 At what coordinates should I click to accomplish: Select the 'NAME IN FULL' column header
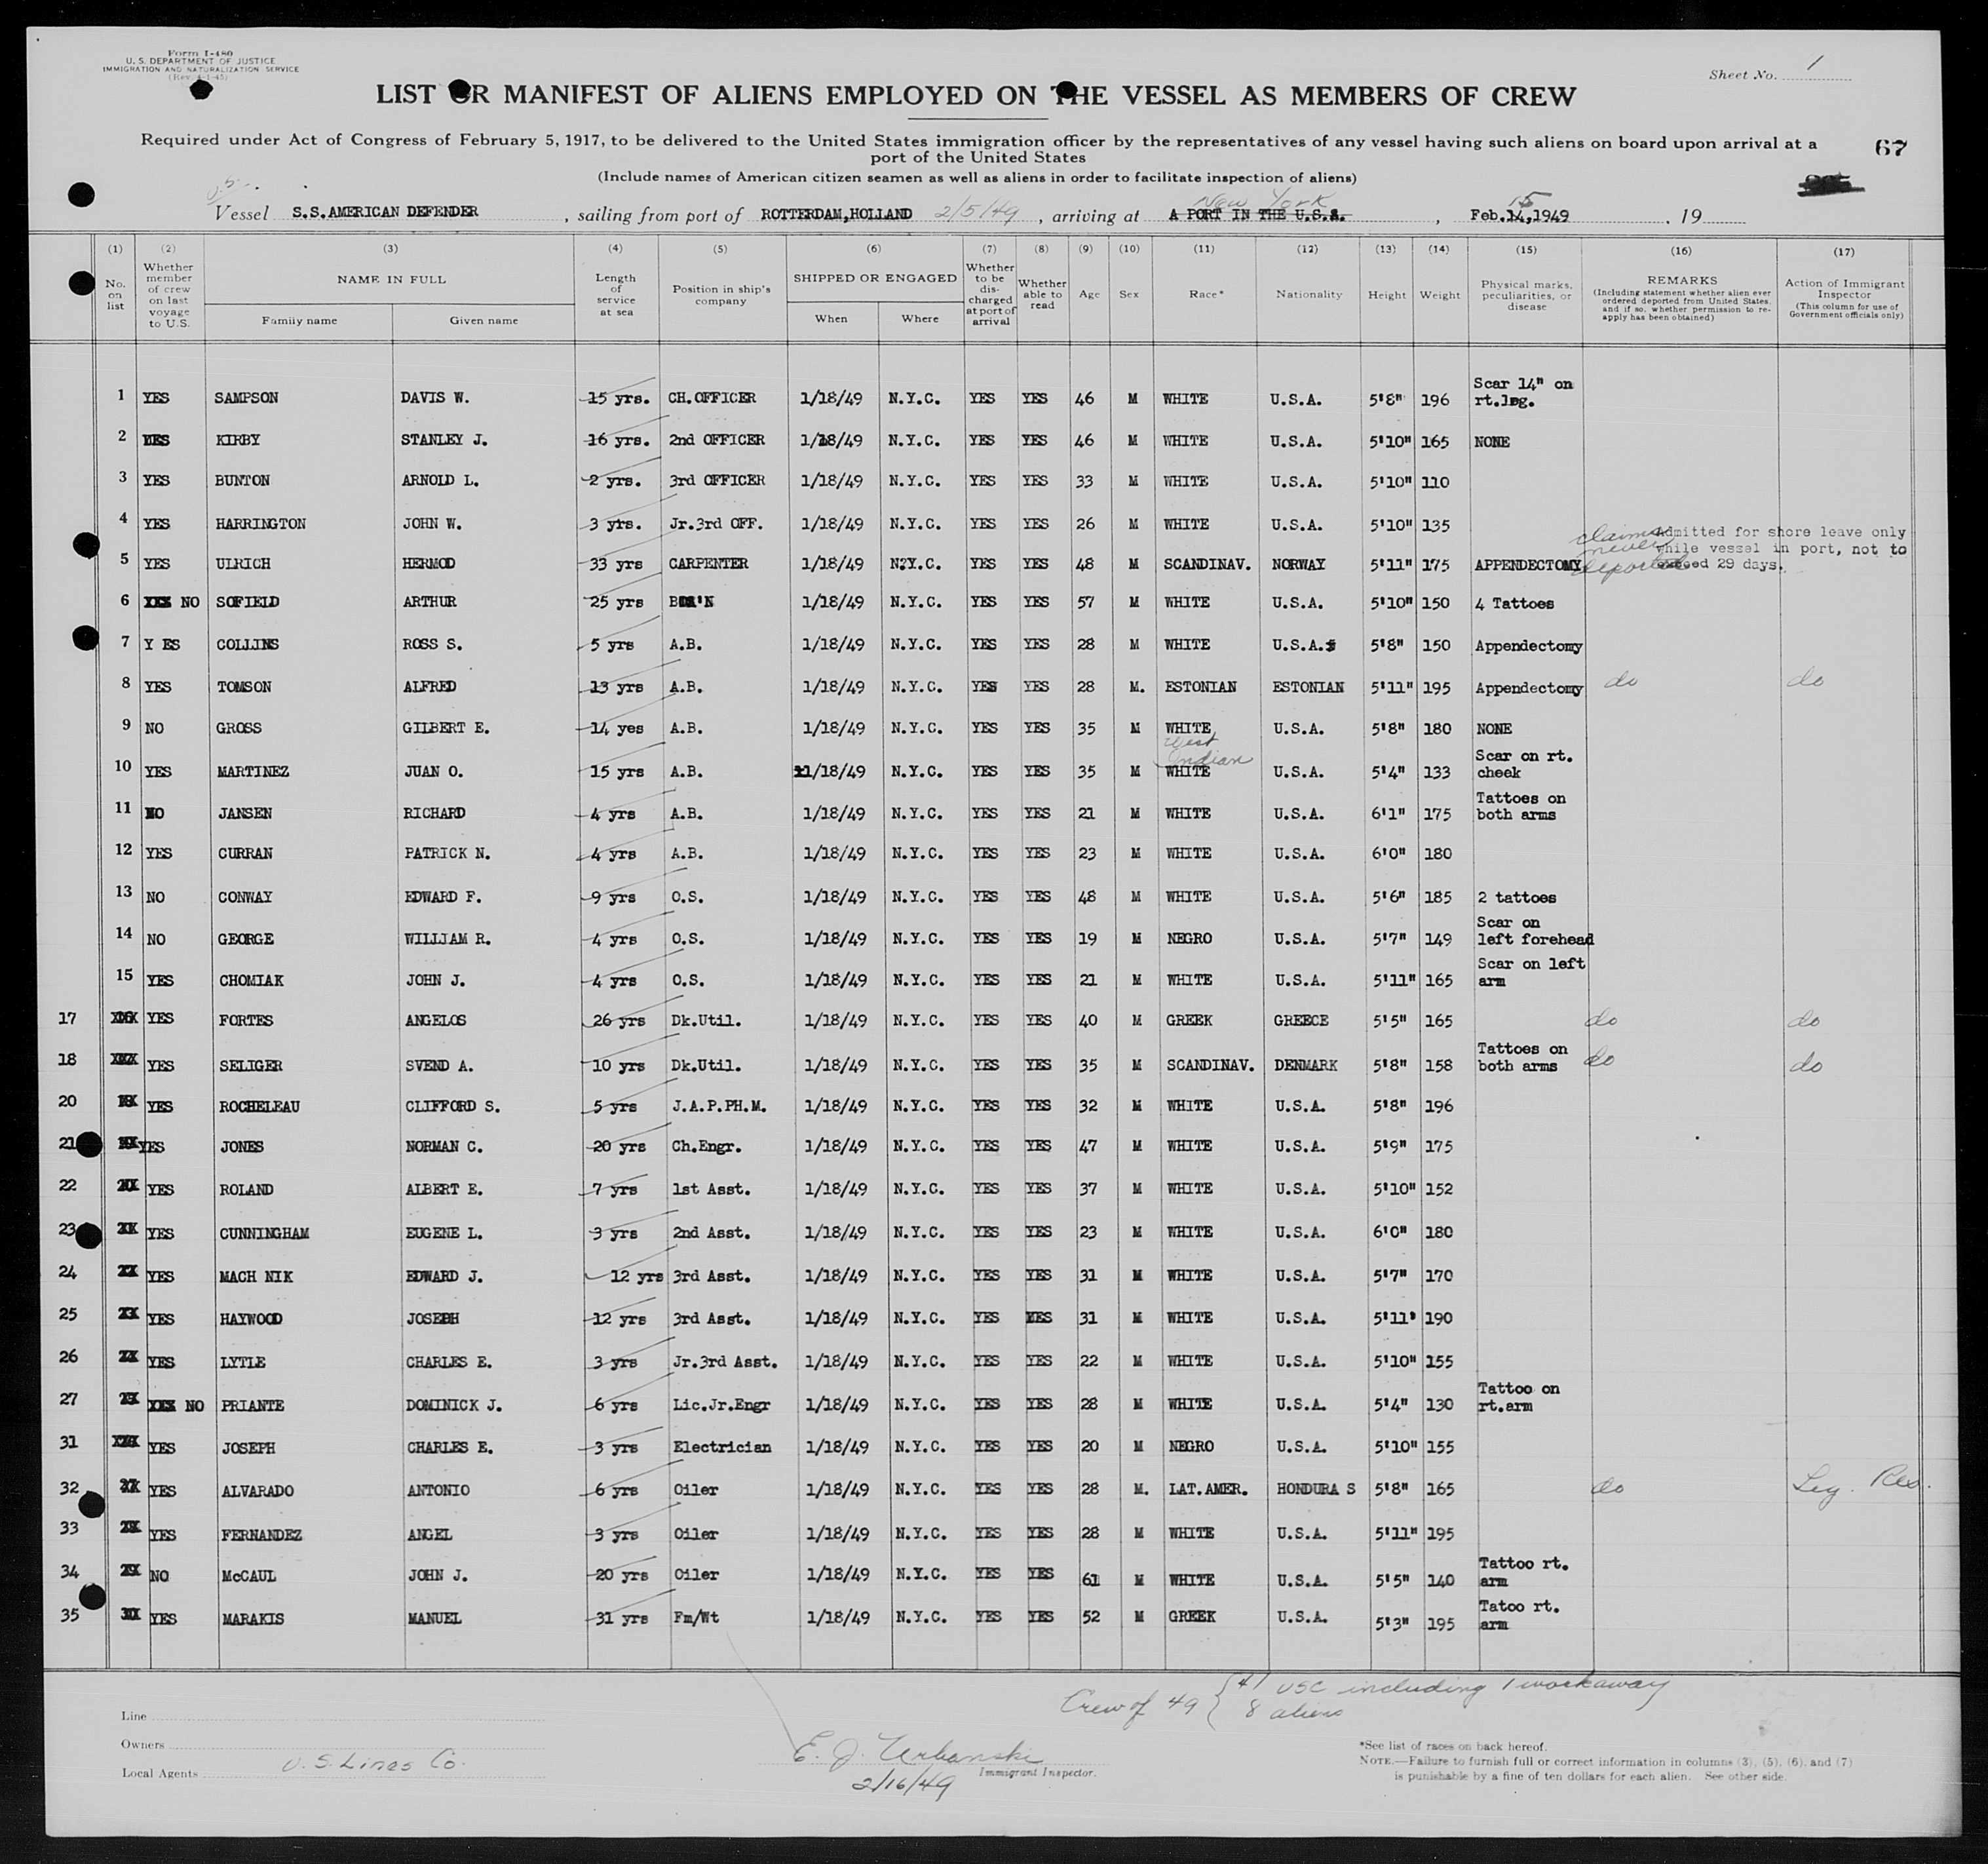[391, 279]
